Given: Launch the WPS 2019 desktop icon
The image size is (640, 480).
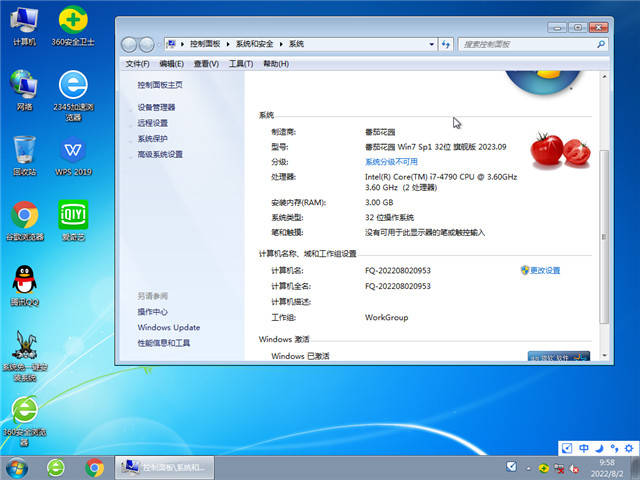Looking at the screenshot, I should click(x=73, y=157).
